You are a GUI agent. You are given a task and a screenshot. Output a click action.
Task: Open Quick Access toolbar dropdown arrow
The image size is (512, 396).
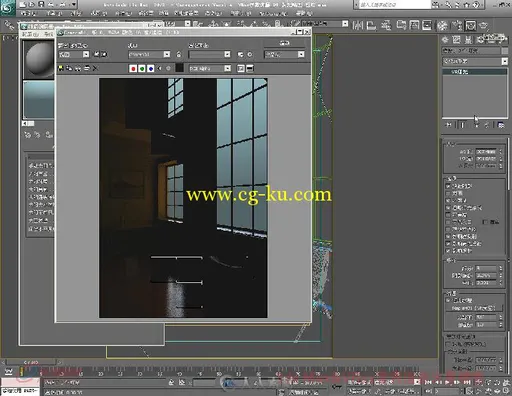pyautogui.click(x=74, y=4)
